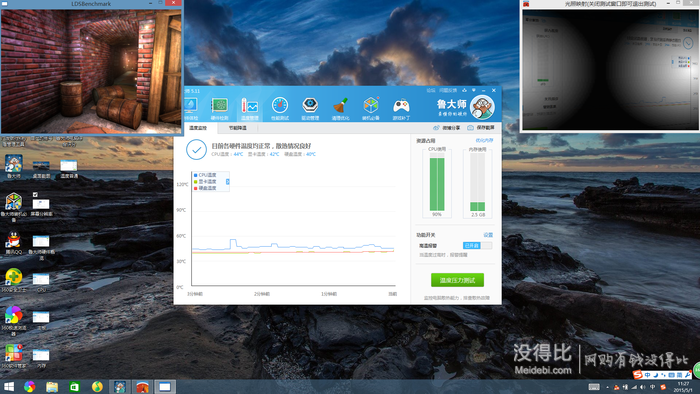Open colorful 360 browser taskbar icon

click(x=29, y=386)
